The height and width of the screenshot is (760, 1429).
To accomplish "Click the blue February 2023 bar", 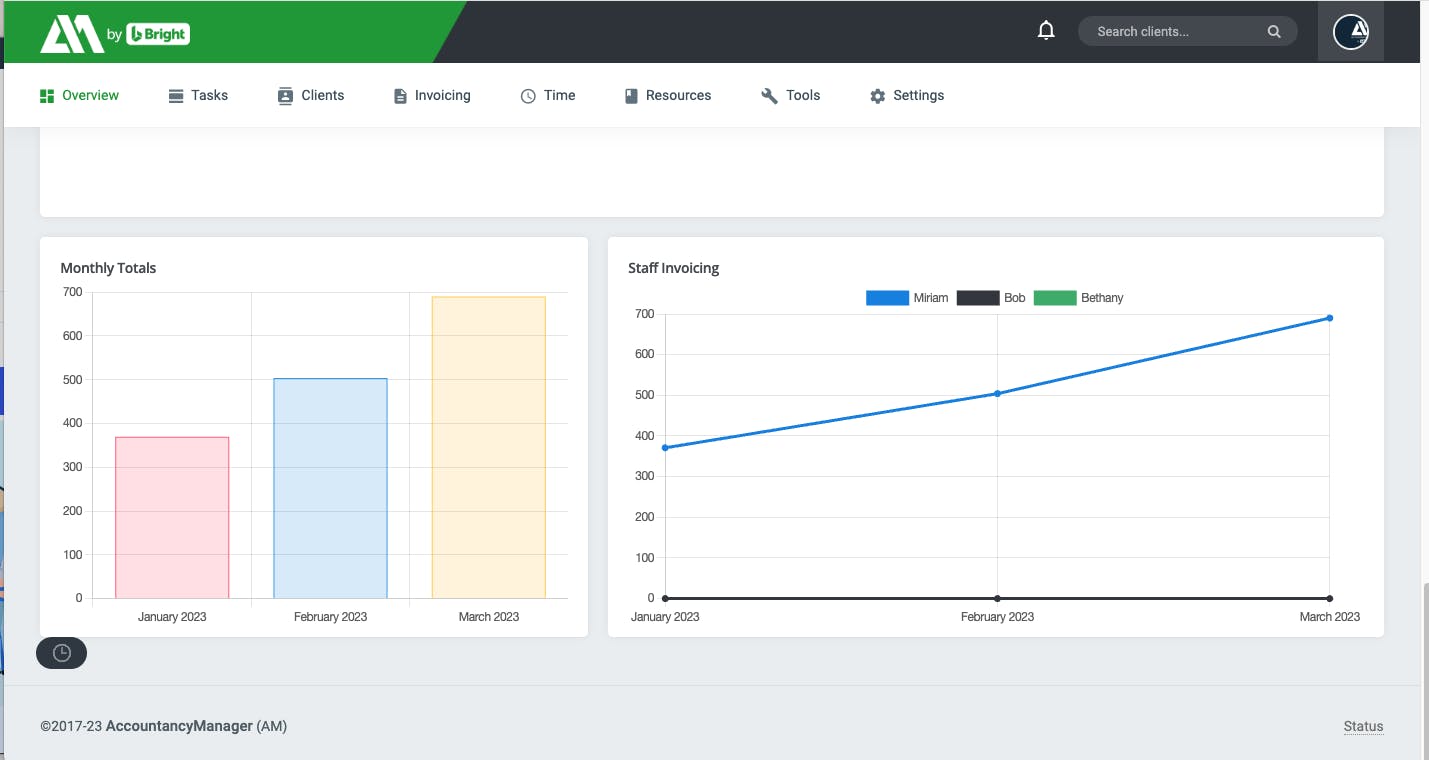I will [330, 488].
